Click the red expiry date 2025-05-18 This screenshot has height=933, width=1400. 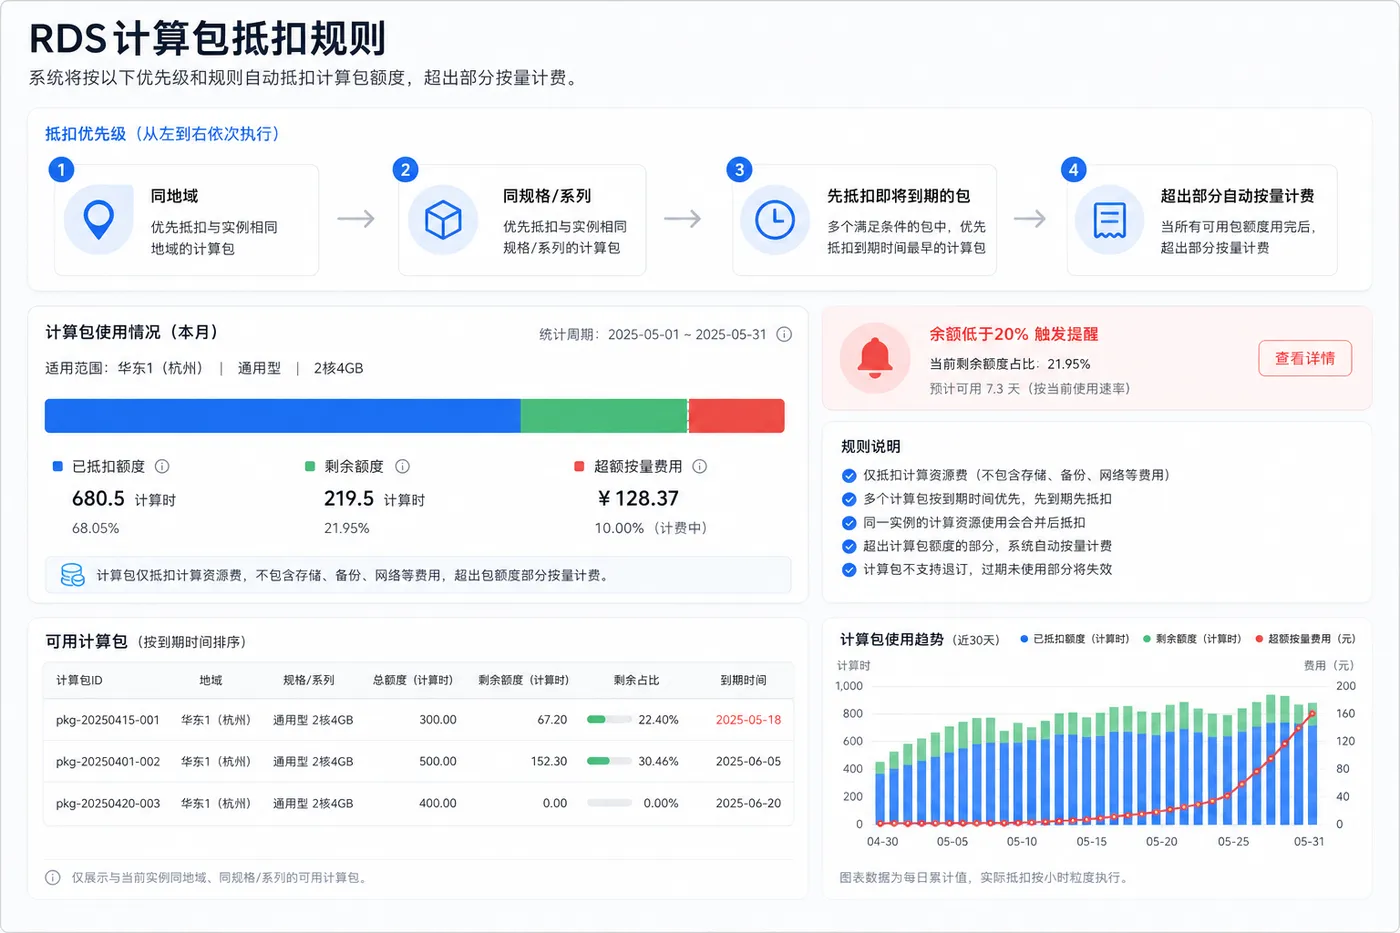pyautogui.click(x=748, y=720)
